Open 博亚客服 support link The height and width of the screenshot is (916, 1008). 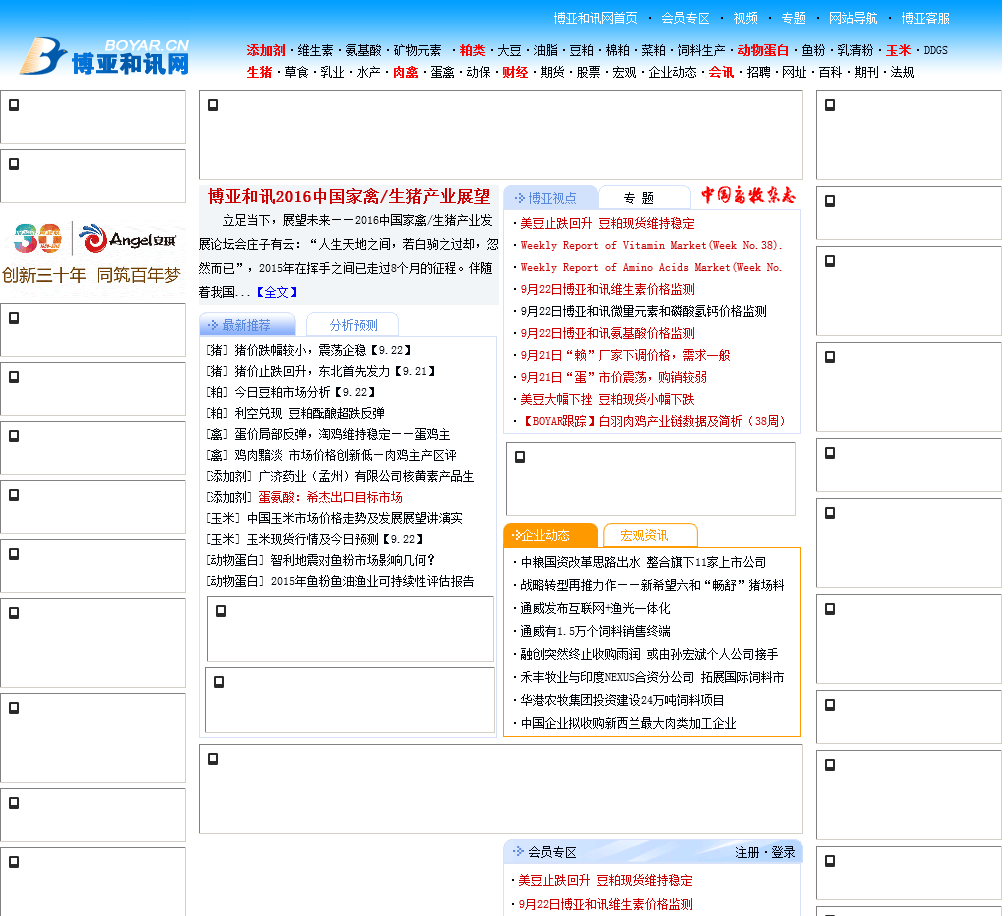coord(925,18)
